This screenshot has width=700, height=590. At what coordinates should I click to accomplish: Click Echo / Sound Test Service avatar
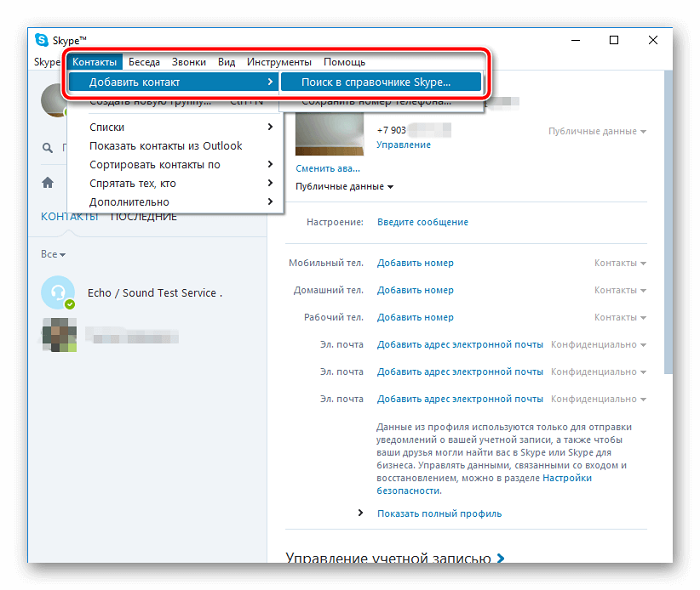click(x=58, y=293)
